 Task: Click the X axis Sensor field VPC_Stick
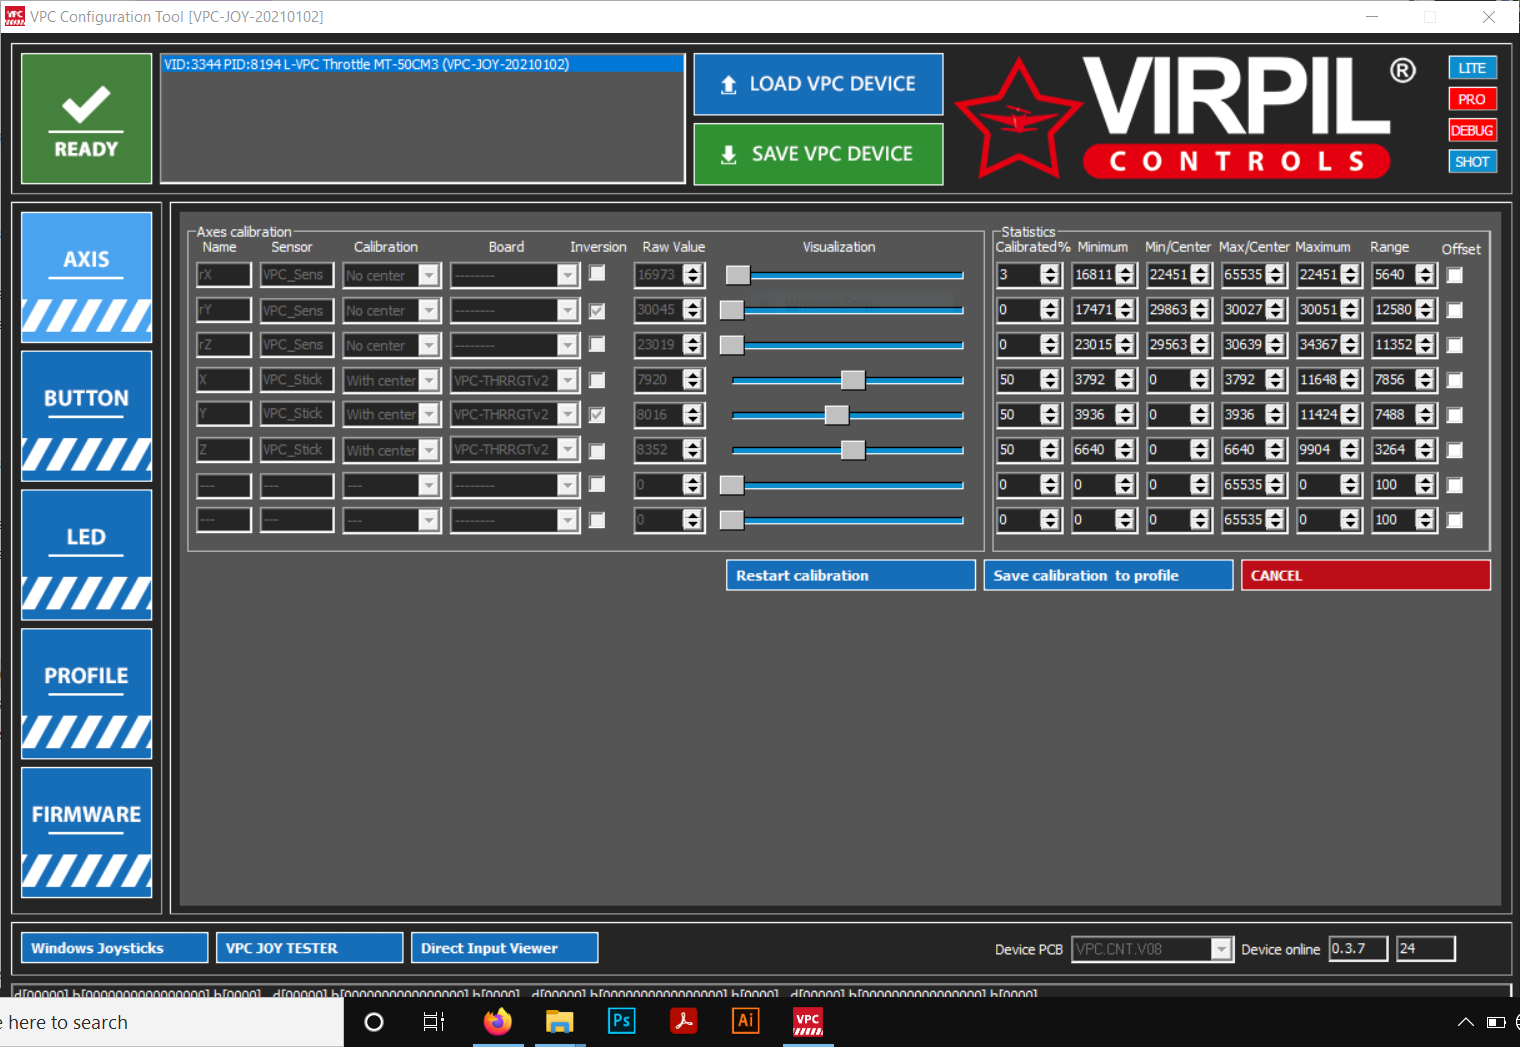point(297,380)
